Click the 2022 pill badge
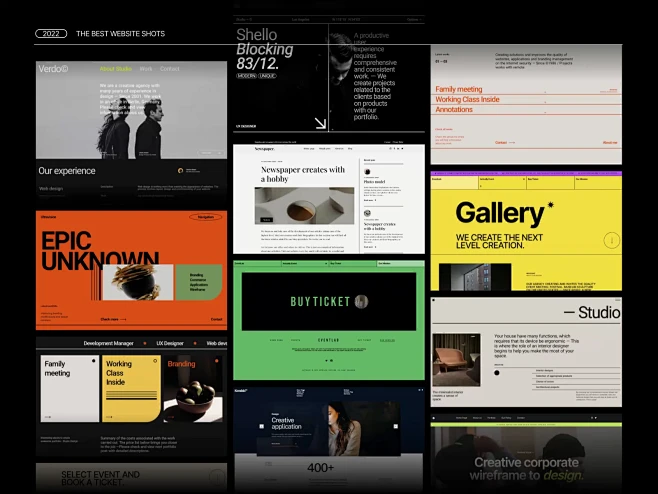Viewport: 658px width, 494px height. click(x=51, y=33)
